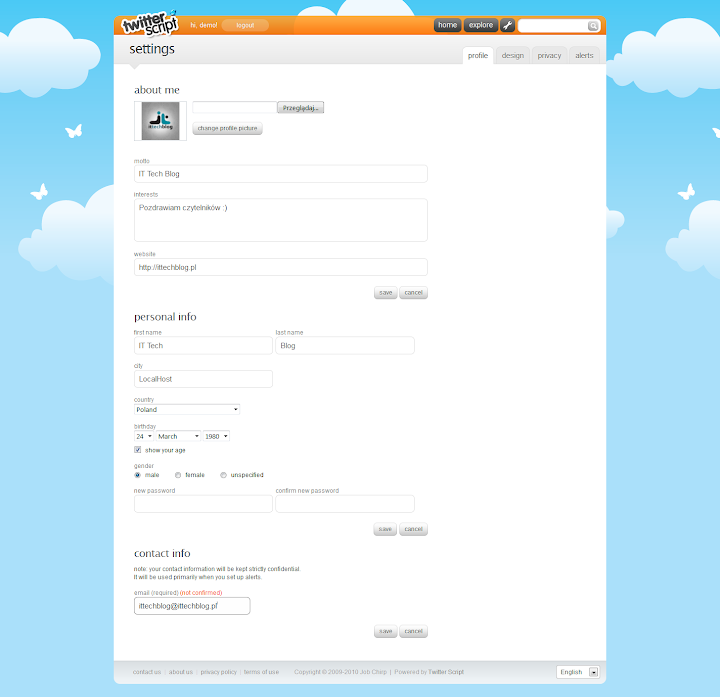The image size is (720, 697).
Task: Save the personal info section
Action: tap(385, 529)
